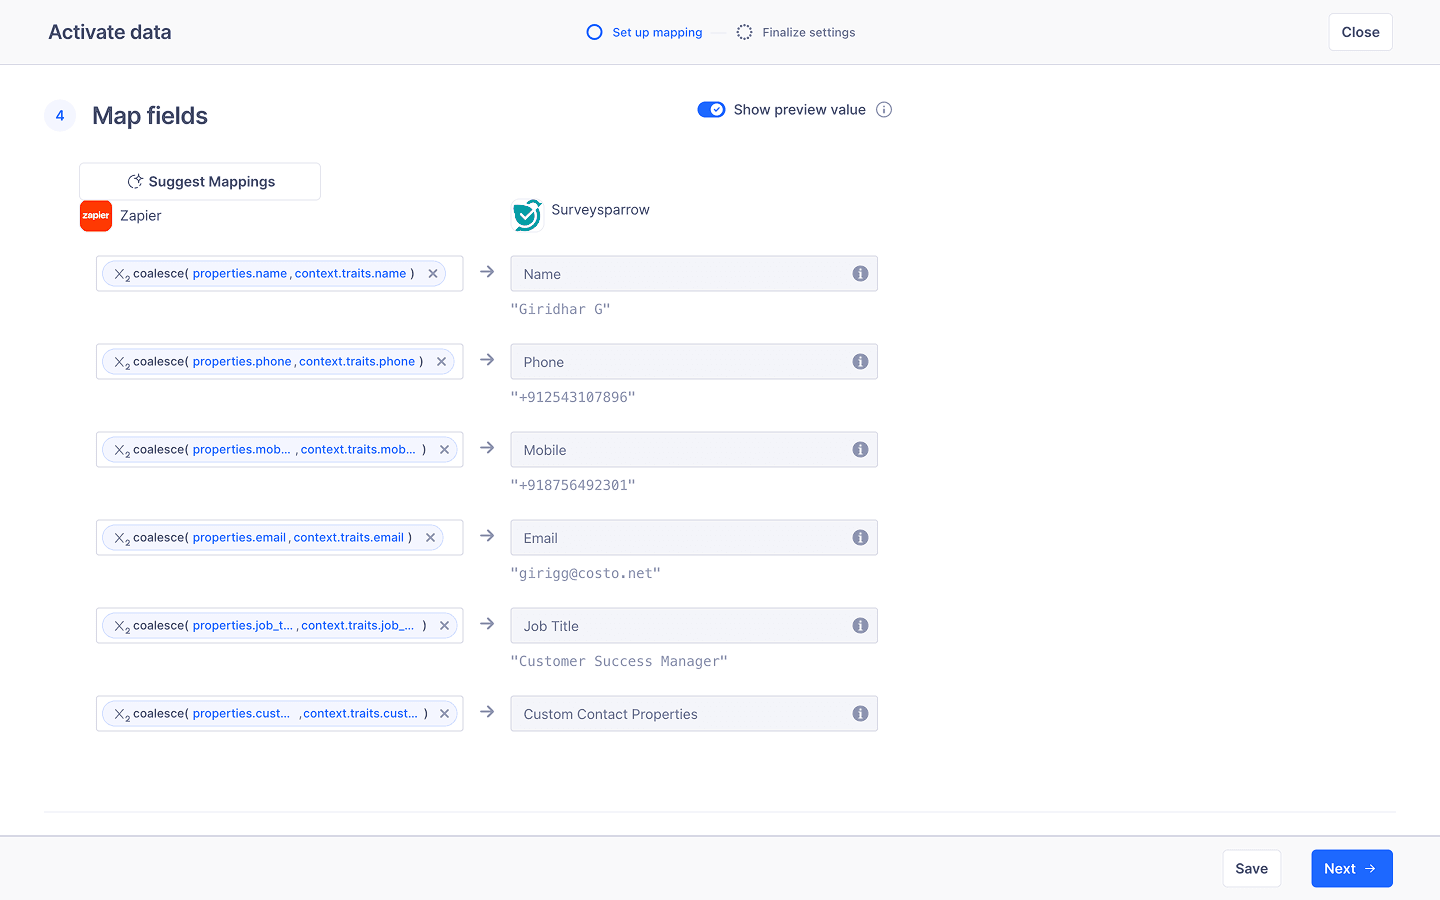The image size is (1440, 900).
Task: Click the properties.phone token
Action: pyautogui.click(x=242, y=362)
